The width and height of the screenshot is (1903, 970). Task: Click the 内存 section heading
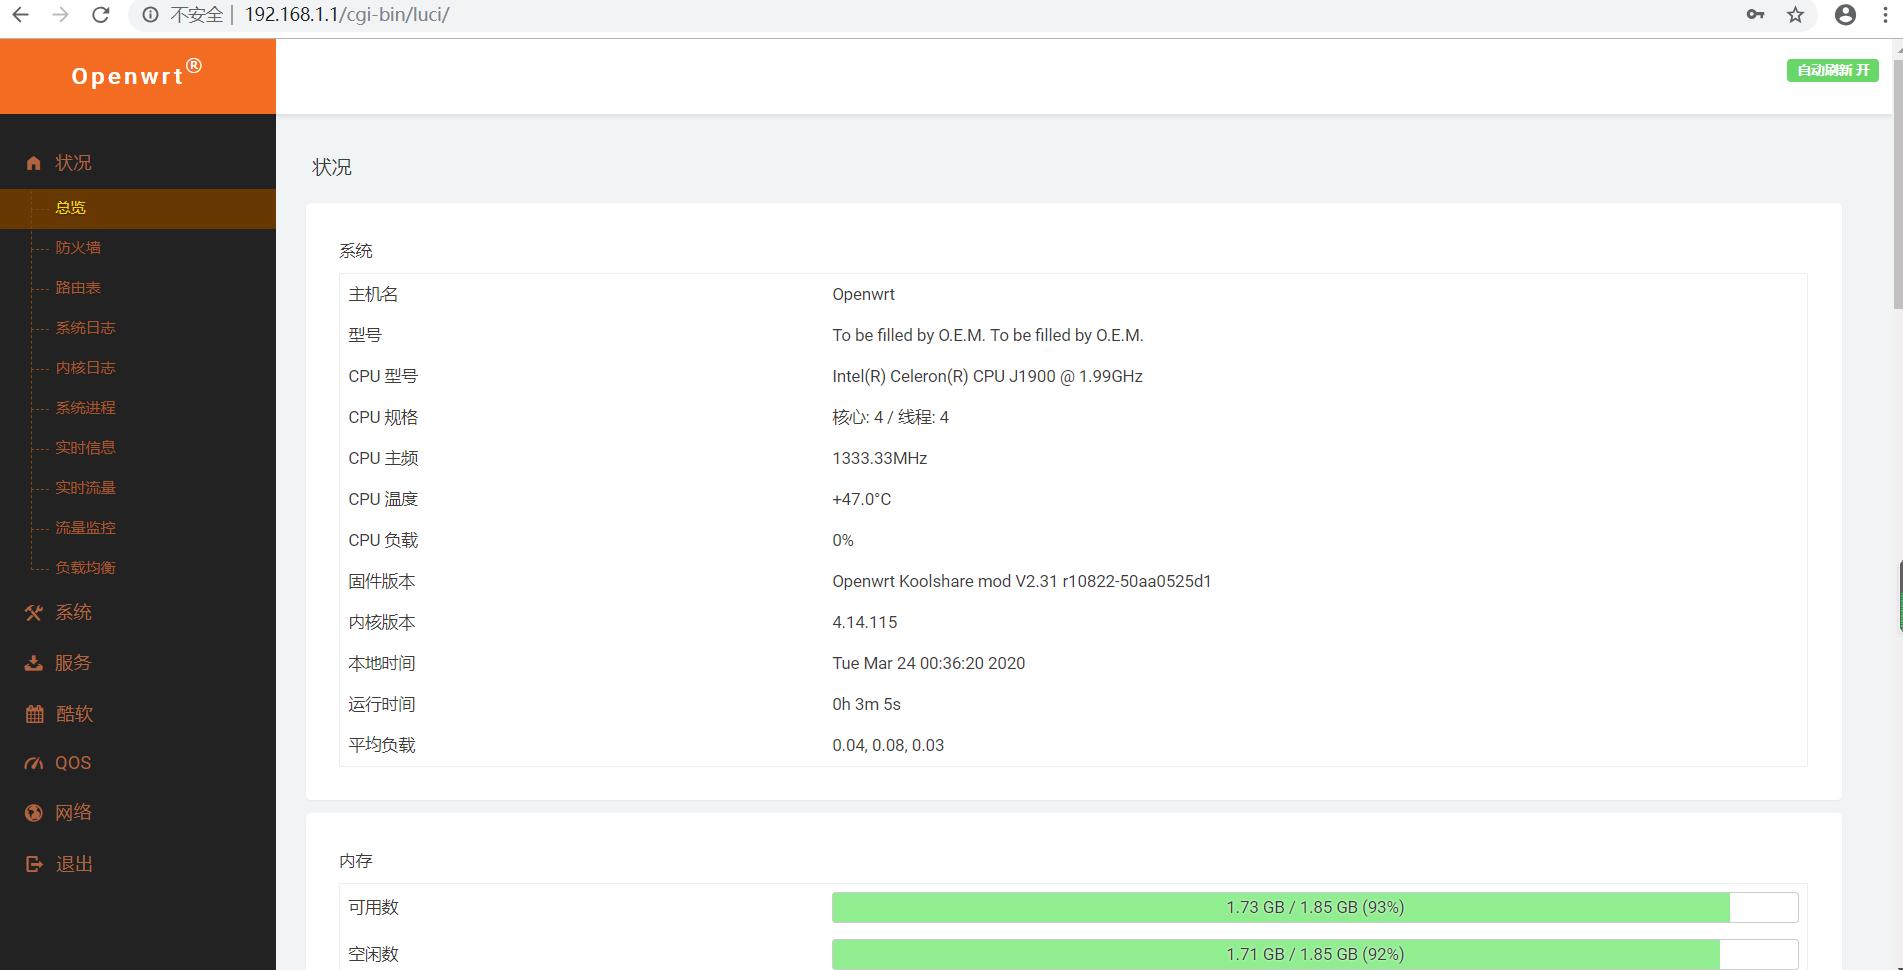point(355,861)
